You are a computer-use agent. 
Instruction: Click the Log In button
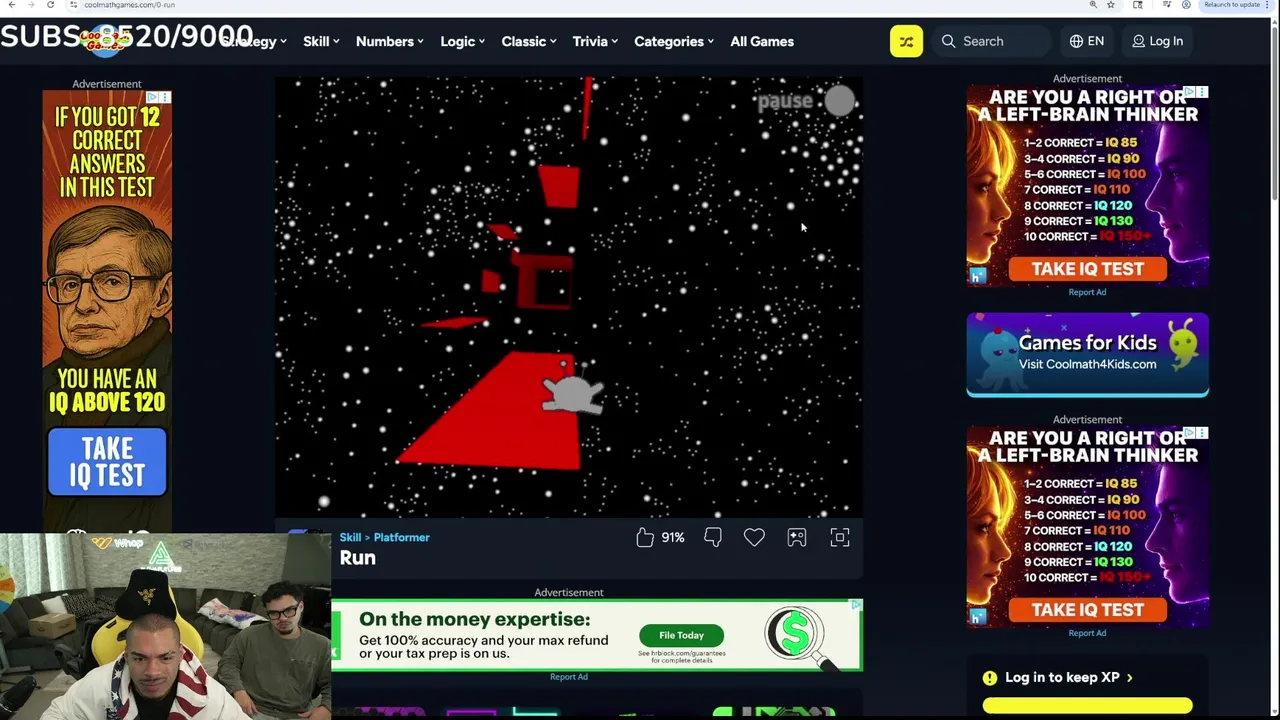pos(1157,41)
